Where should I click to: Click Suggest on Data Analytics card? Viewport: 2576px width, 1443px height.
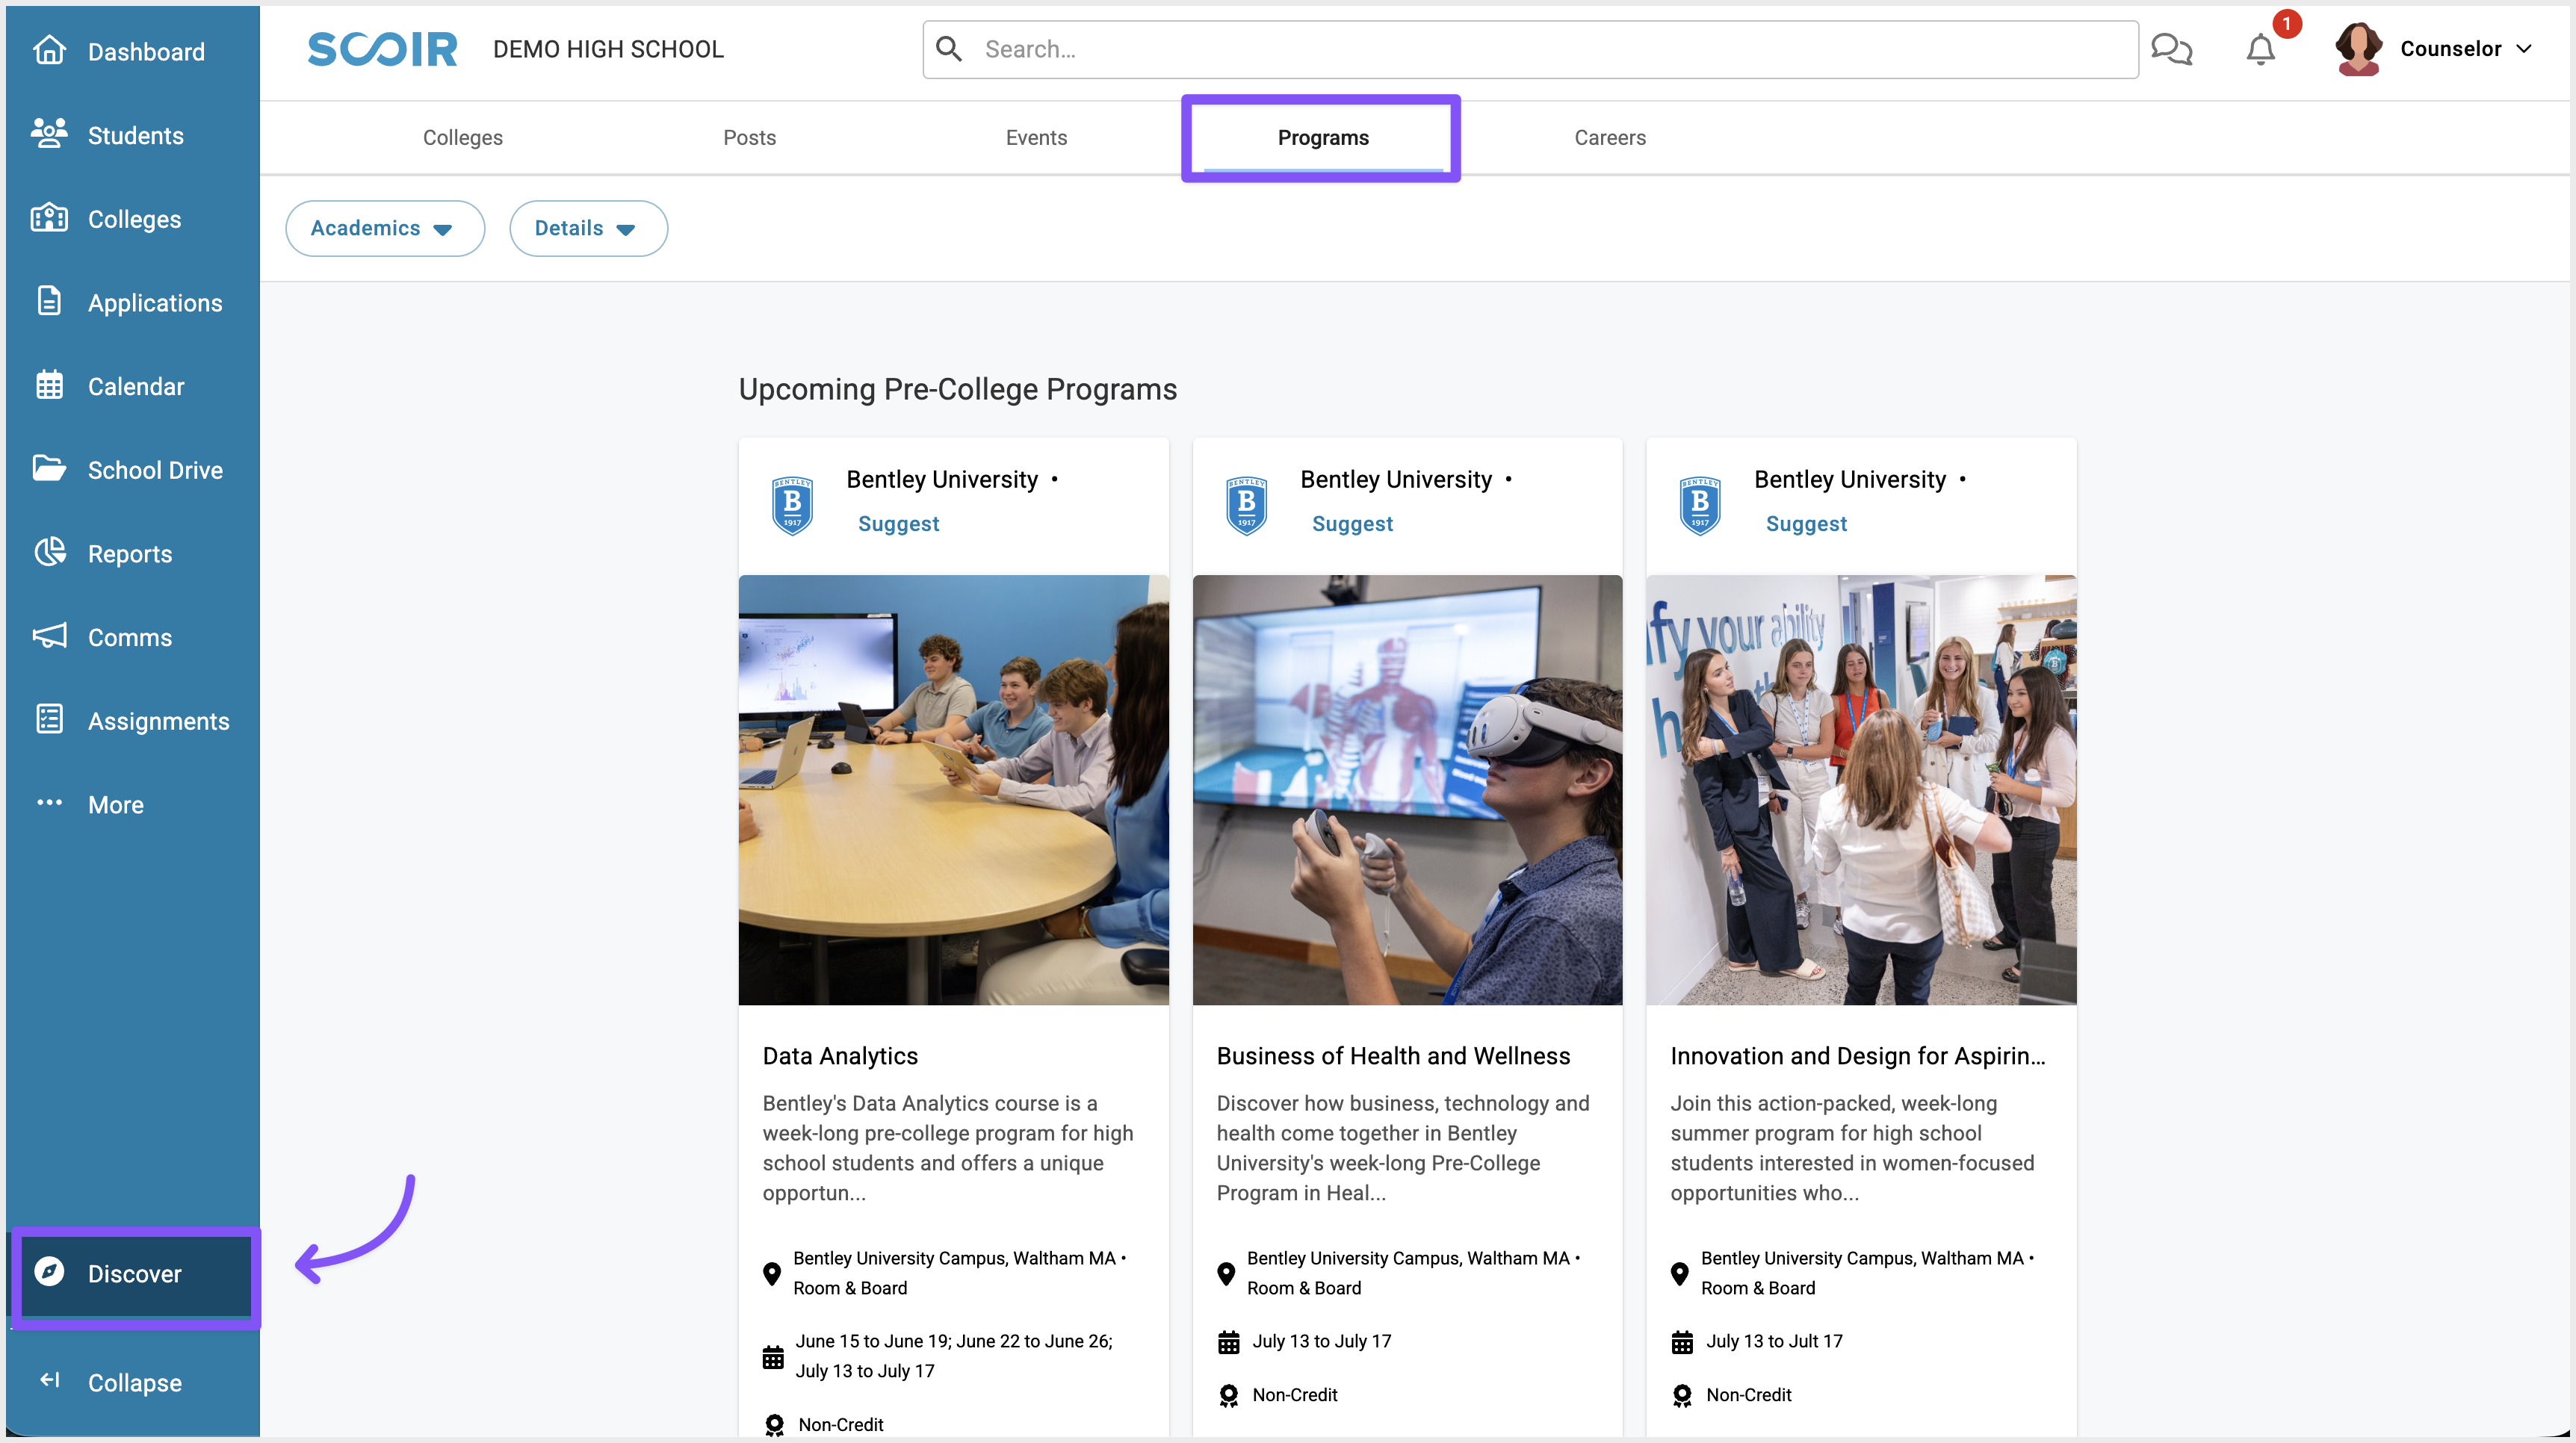898,524
